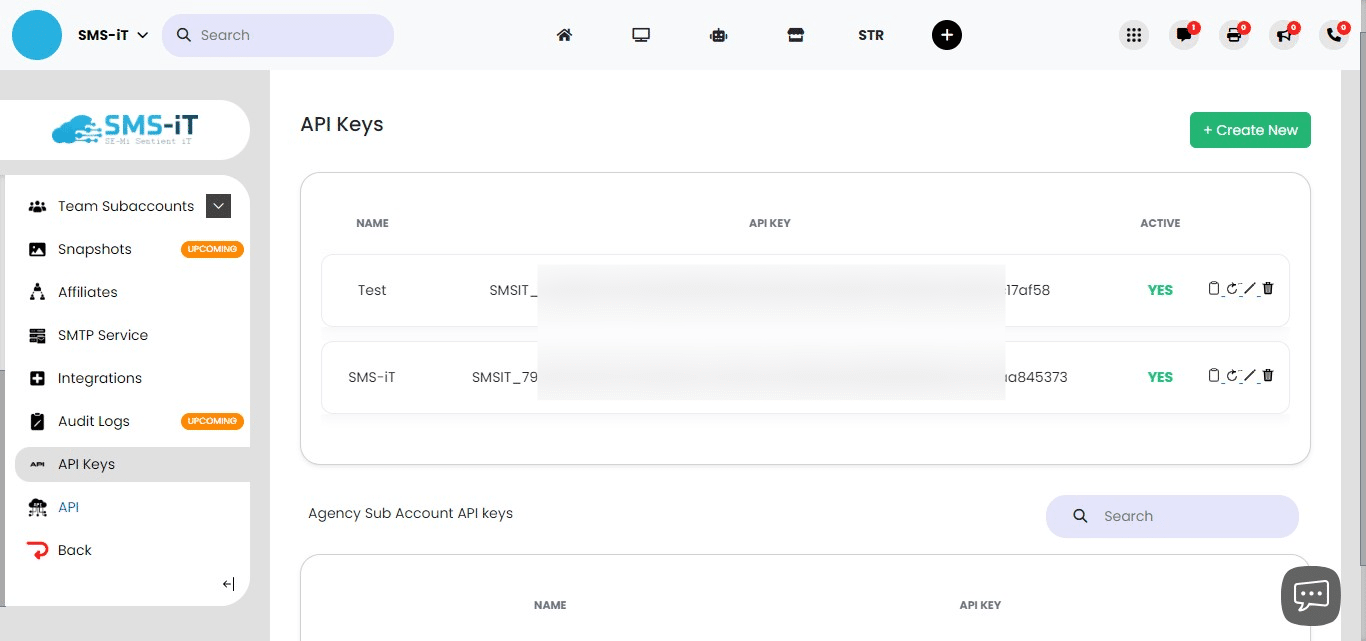Click the API Keys page heading

(342, 124)
